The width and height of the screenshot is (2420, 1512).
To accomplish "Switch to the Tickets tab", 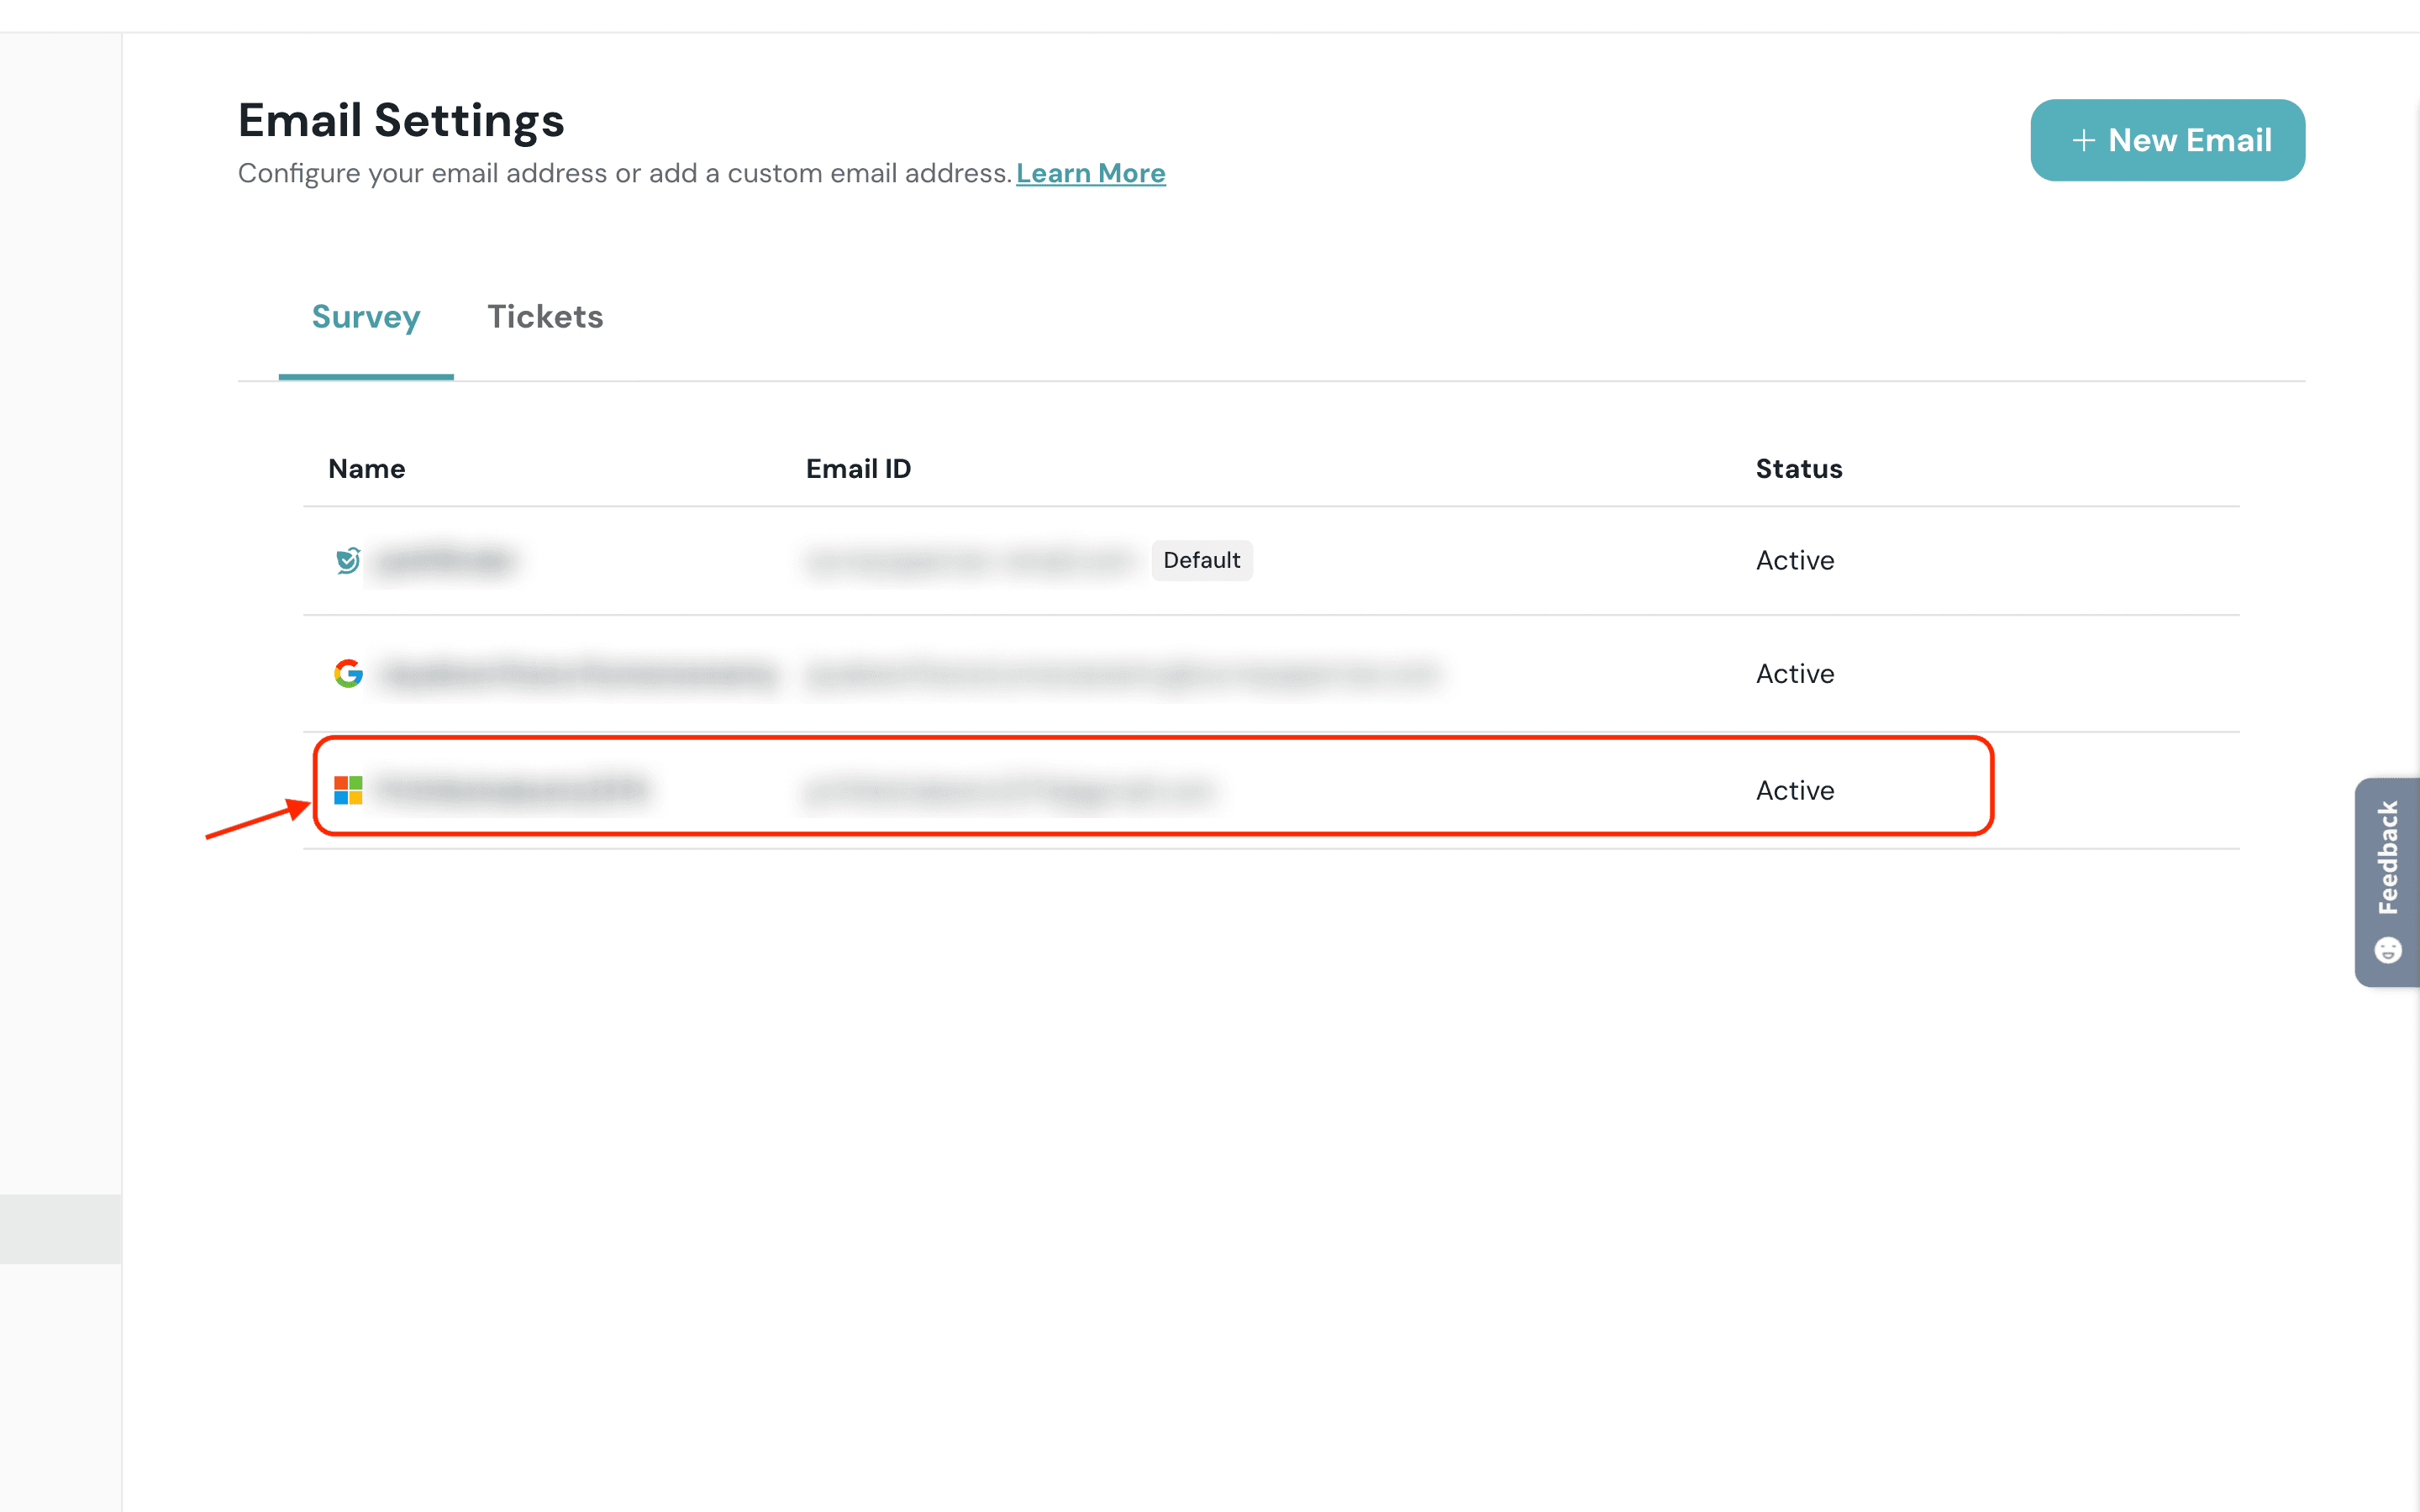I will 545,317.
